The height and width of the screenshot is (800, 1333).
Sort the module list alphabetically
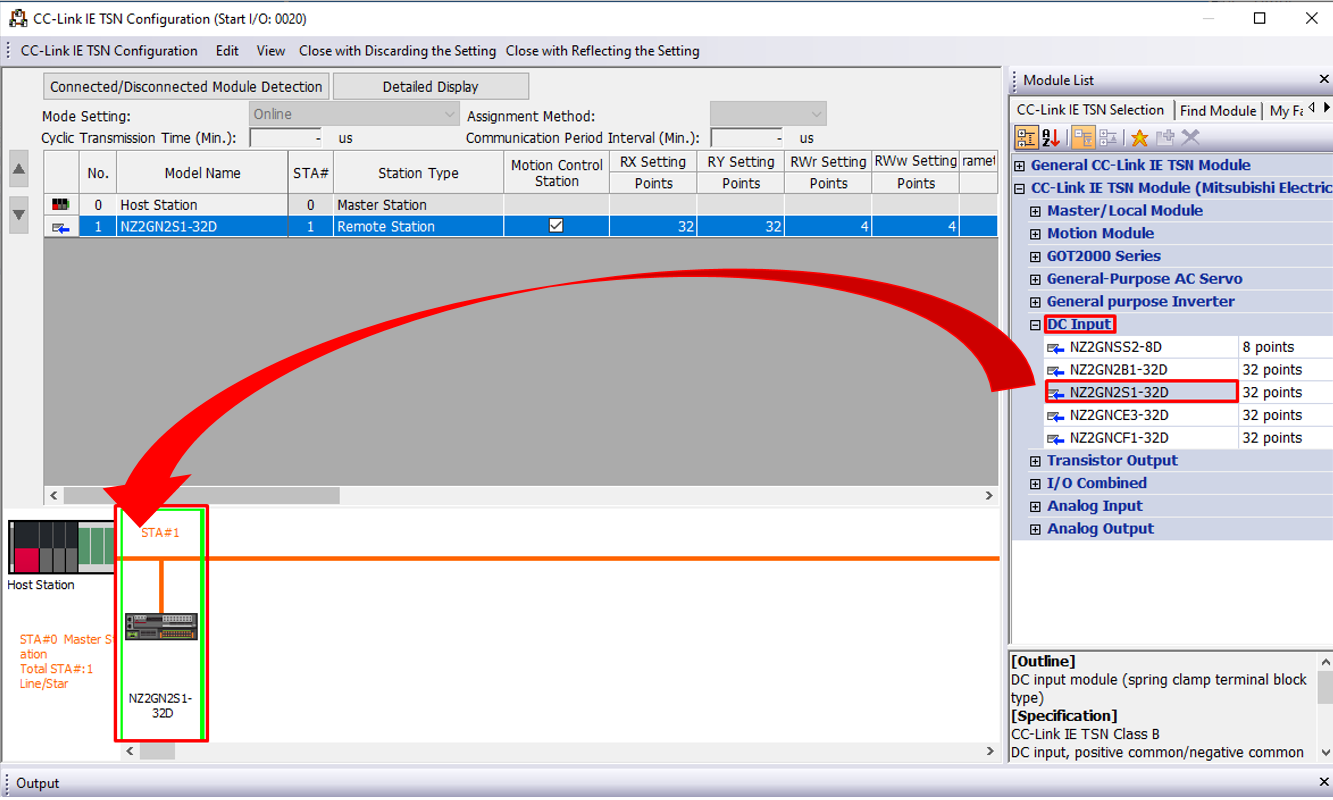[x=1051, y=138]
